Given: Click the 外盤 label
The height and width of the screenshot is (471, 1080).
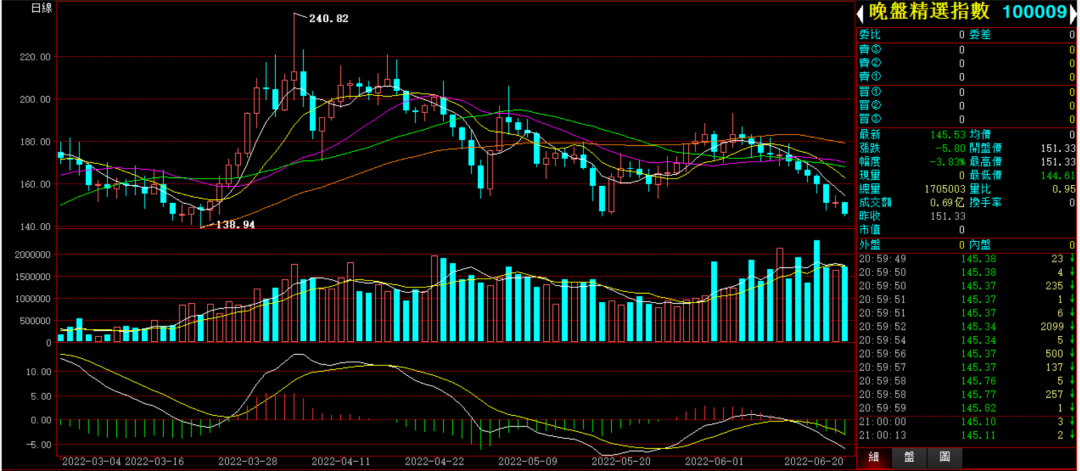Looking at the screenshot, I should click(x=869, y=244).
